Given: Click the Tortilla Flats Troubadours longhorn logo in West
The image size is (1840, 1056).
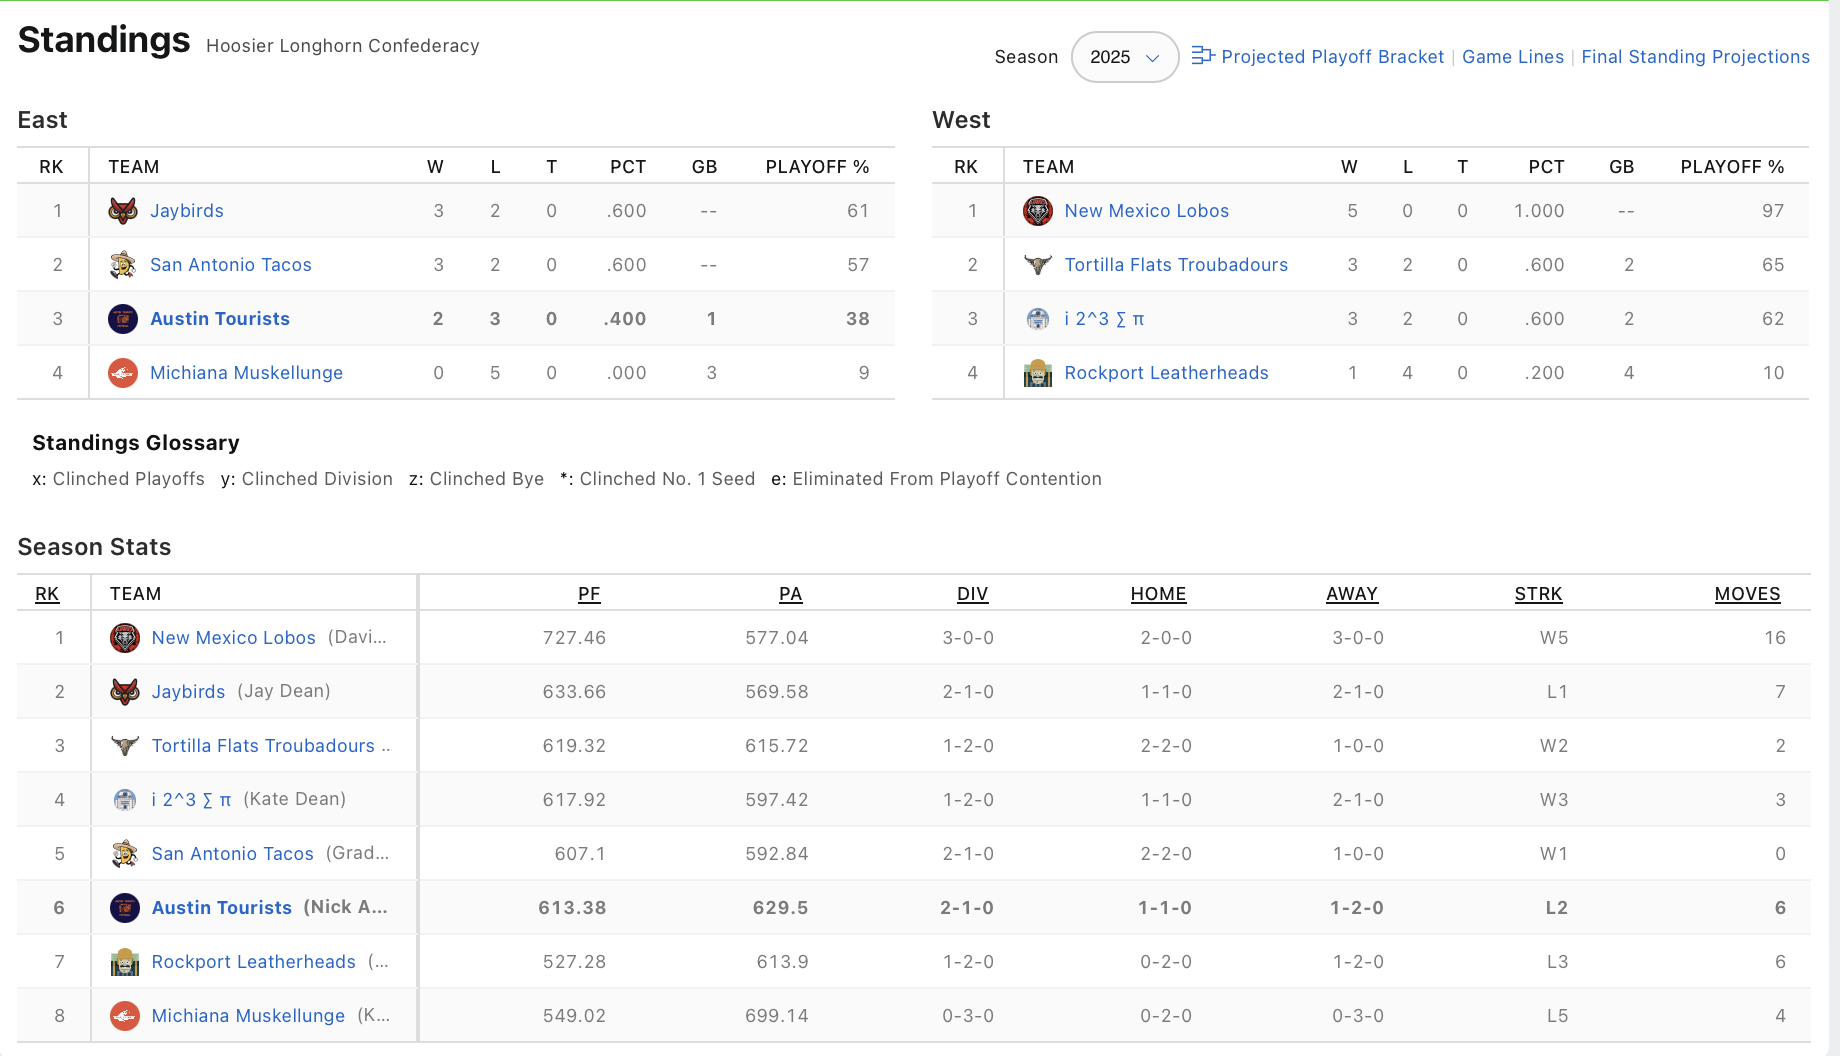Looking at the screenshot, I should 1038,265.
